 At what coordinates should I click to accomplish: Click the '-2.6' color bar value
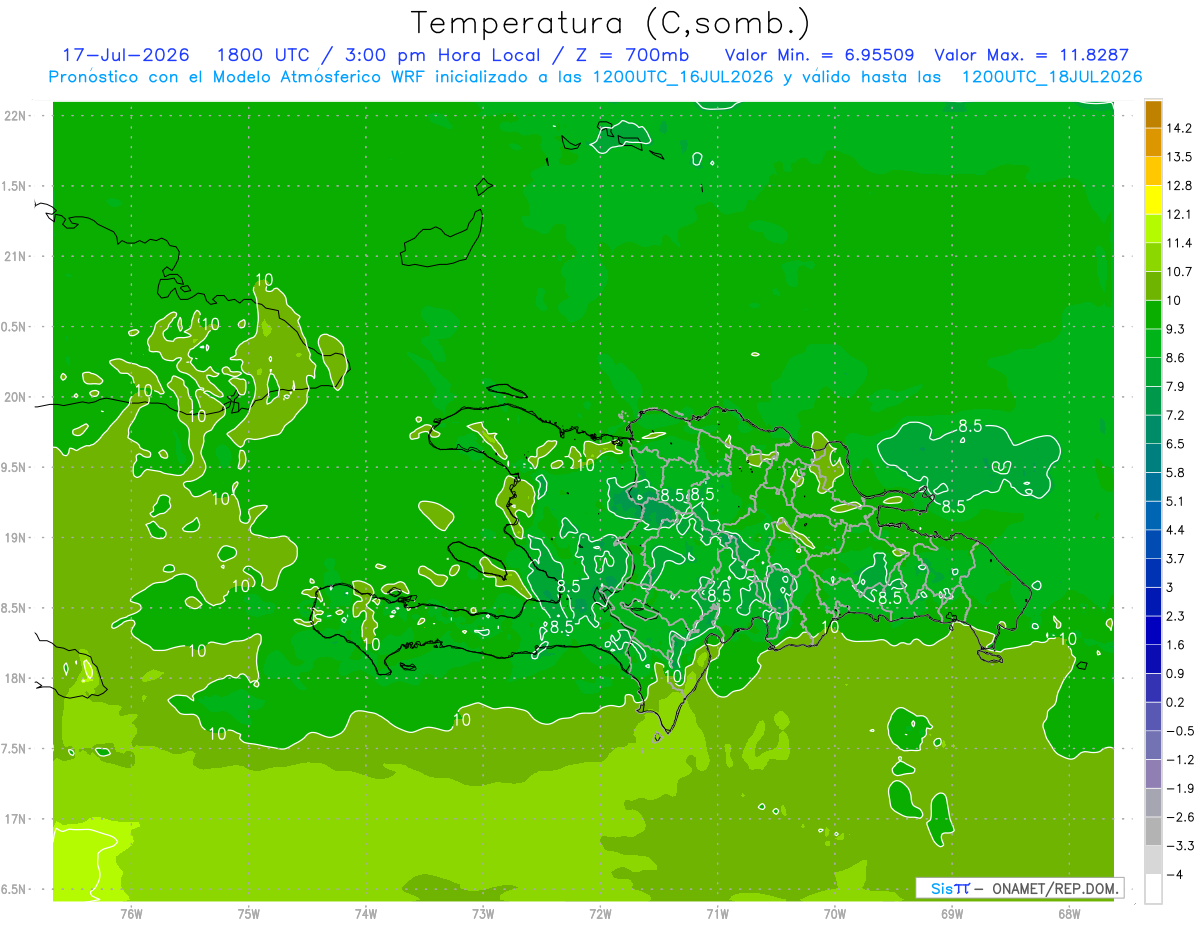point(1179,817)
